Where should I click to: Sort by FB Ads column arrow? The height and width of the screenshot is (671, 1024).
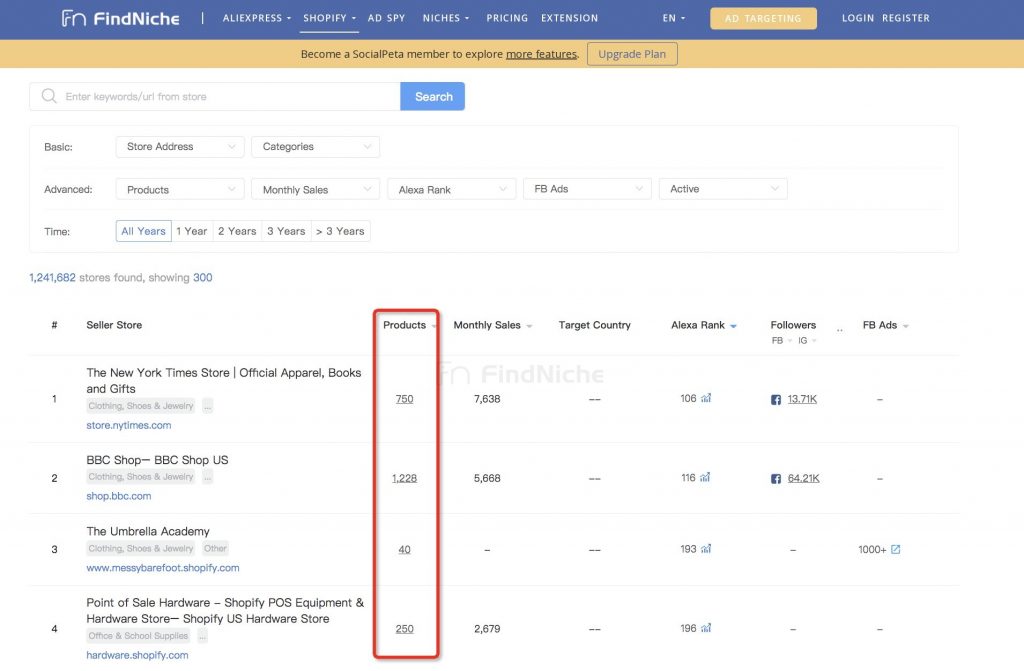pos(906,326)
